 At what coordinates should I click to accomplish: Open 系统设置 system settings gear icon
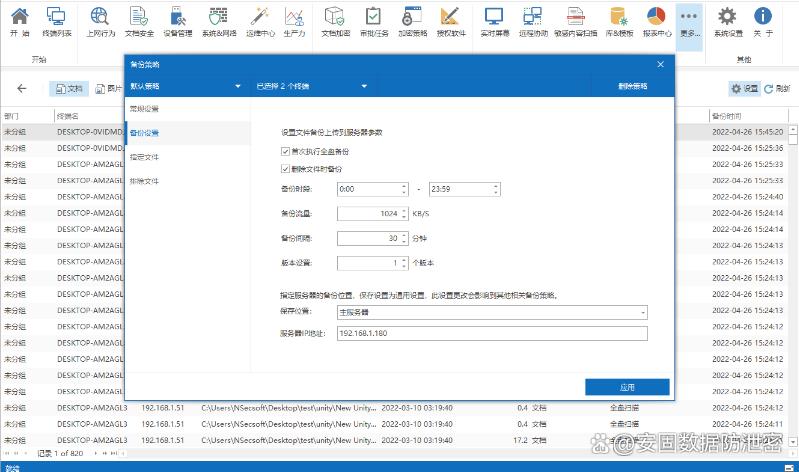728,21
